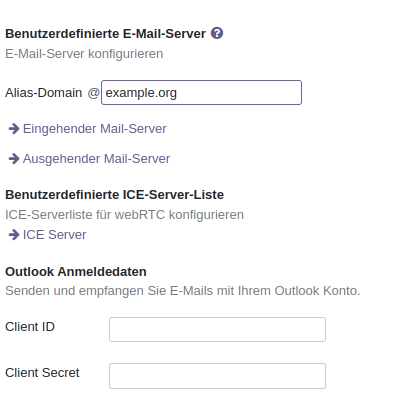
Task: Click the Benutzerdefinierte E-Mail-Server heading
Action: [105, 34]
